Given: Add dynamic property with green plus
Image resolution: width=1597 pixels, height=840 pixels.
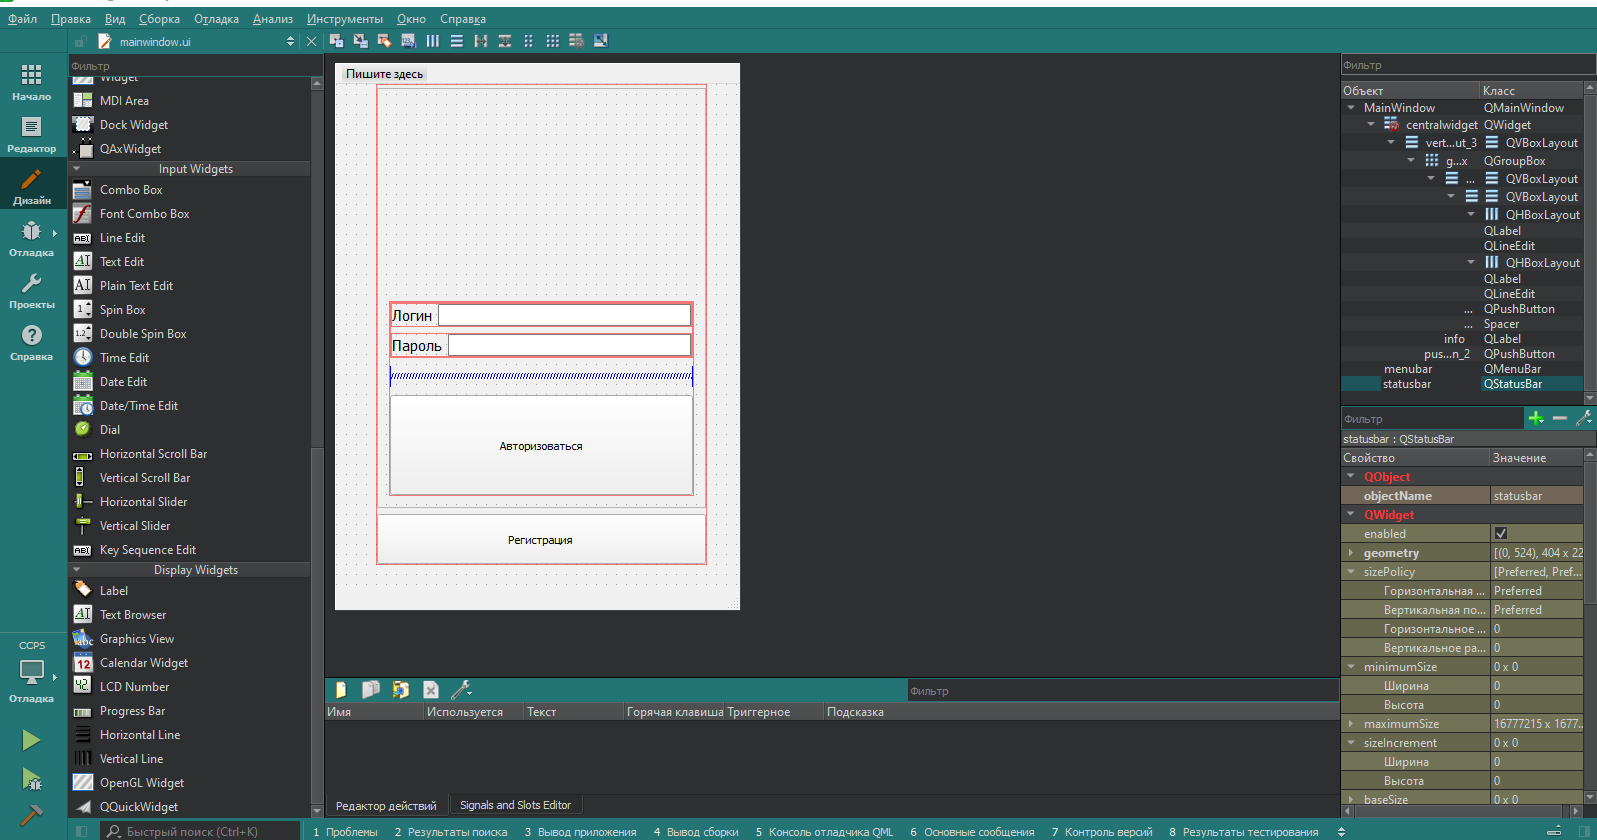Looking at the screenshot, I should click(1536, 418).
